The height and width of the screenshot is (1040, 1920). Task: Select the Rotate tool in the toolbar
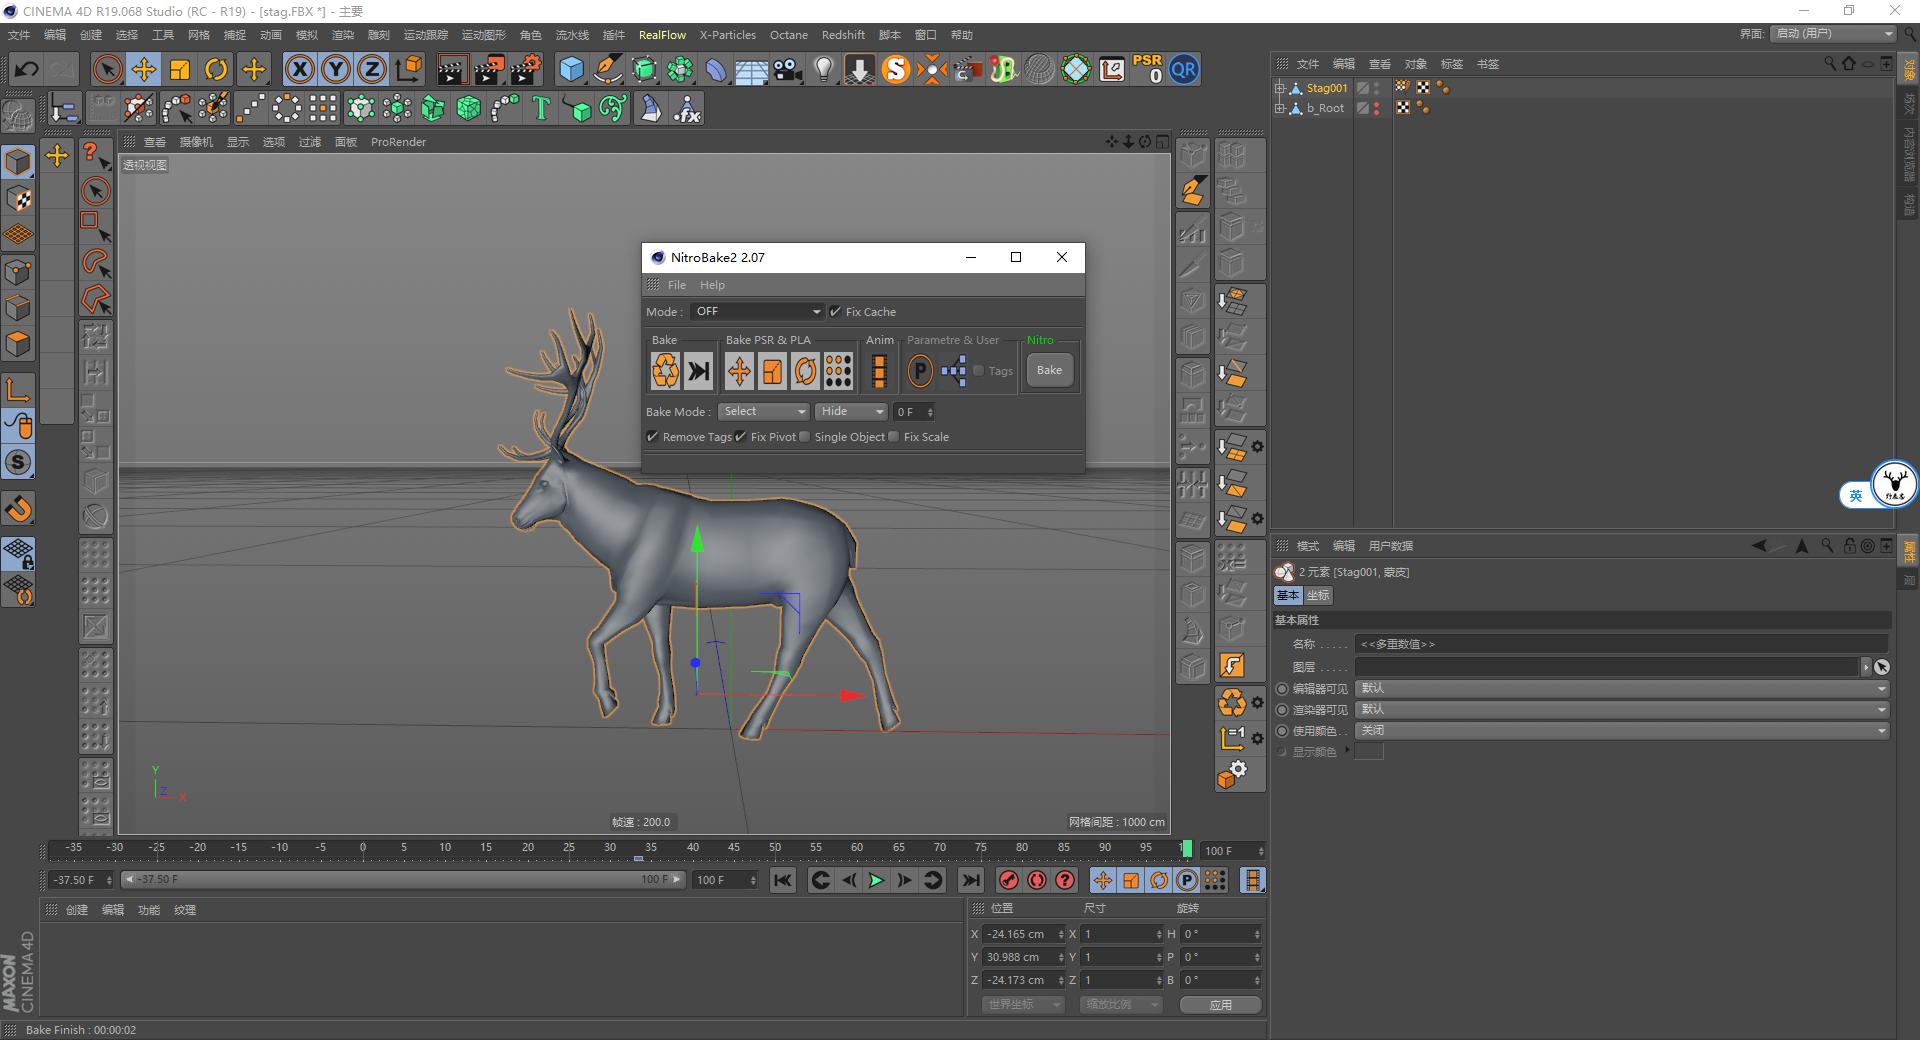point(216,69)
